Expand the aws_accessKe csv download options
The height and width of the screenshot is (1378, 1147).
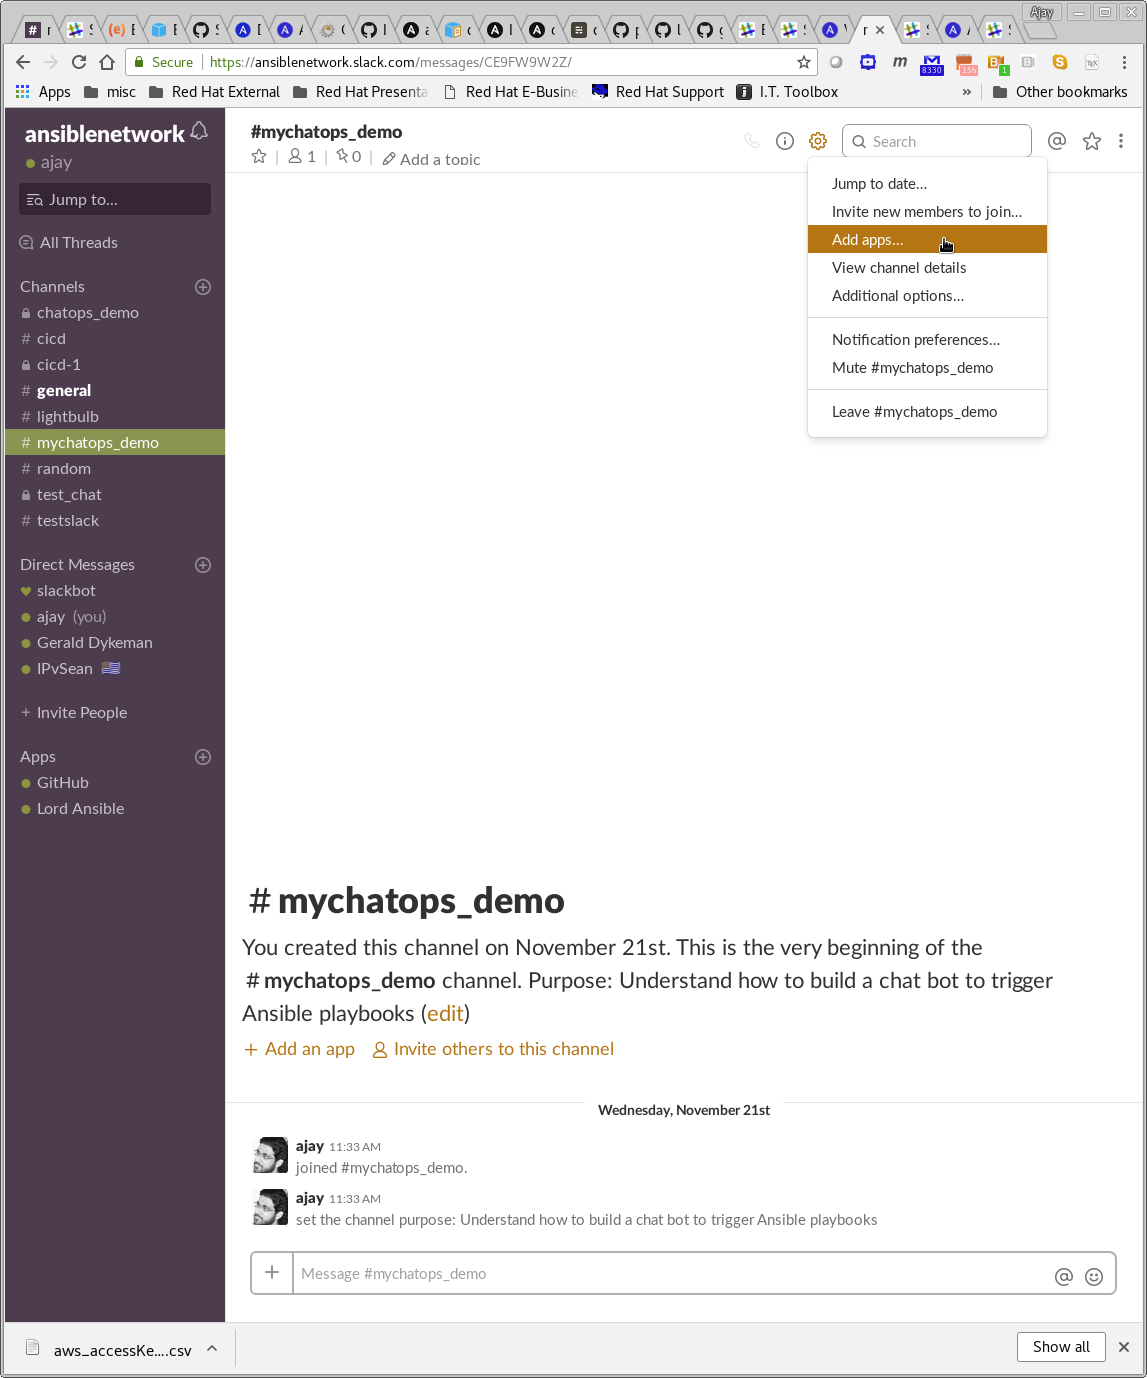point(212,1348)
